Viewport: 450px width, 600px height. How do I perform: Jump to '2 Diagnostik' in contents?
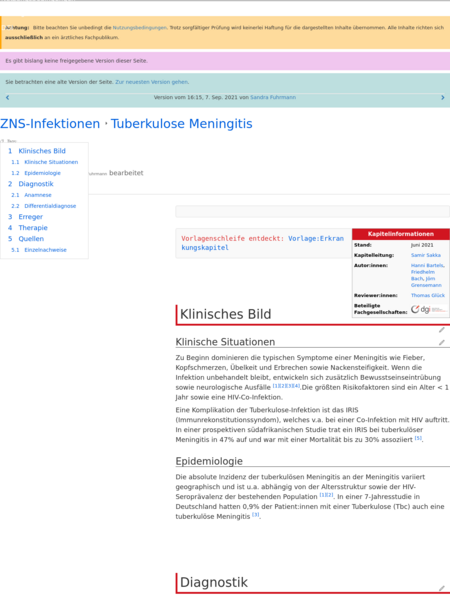coord(31,184)
